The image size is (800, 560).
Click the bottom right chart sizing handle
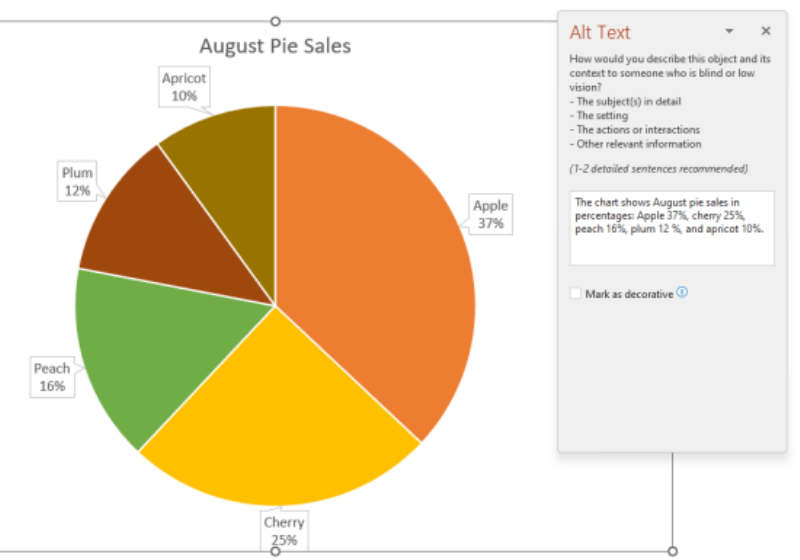(x=672, y=551)
